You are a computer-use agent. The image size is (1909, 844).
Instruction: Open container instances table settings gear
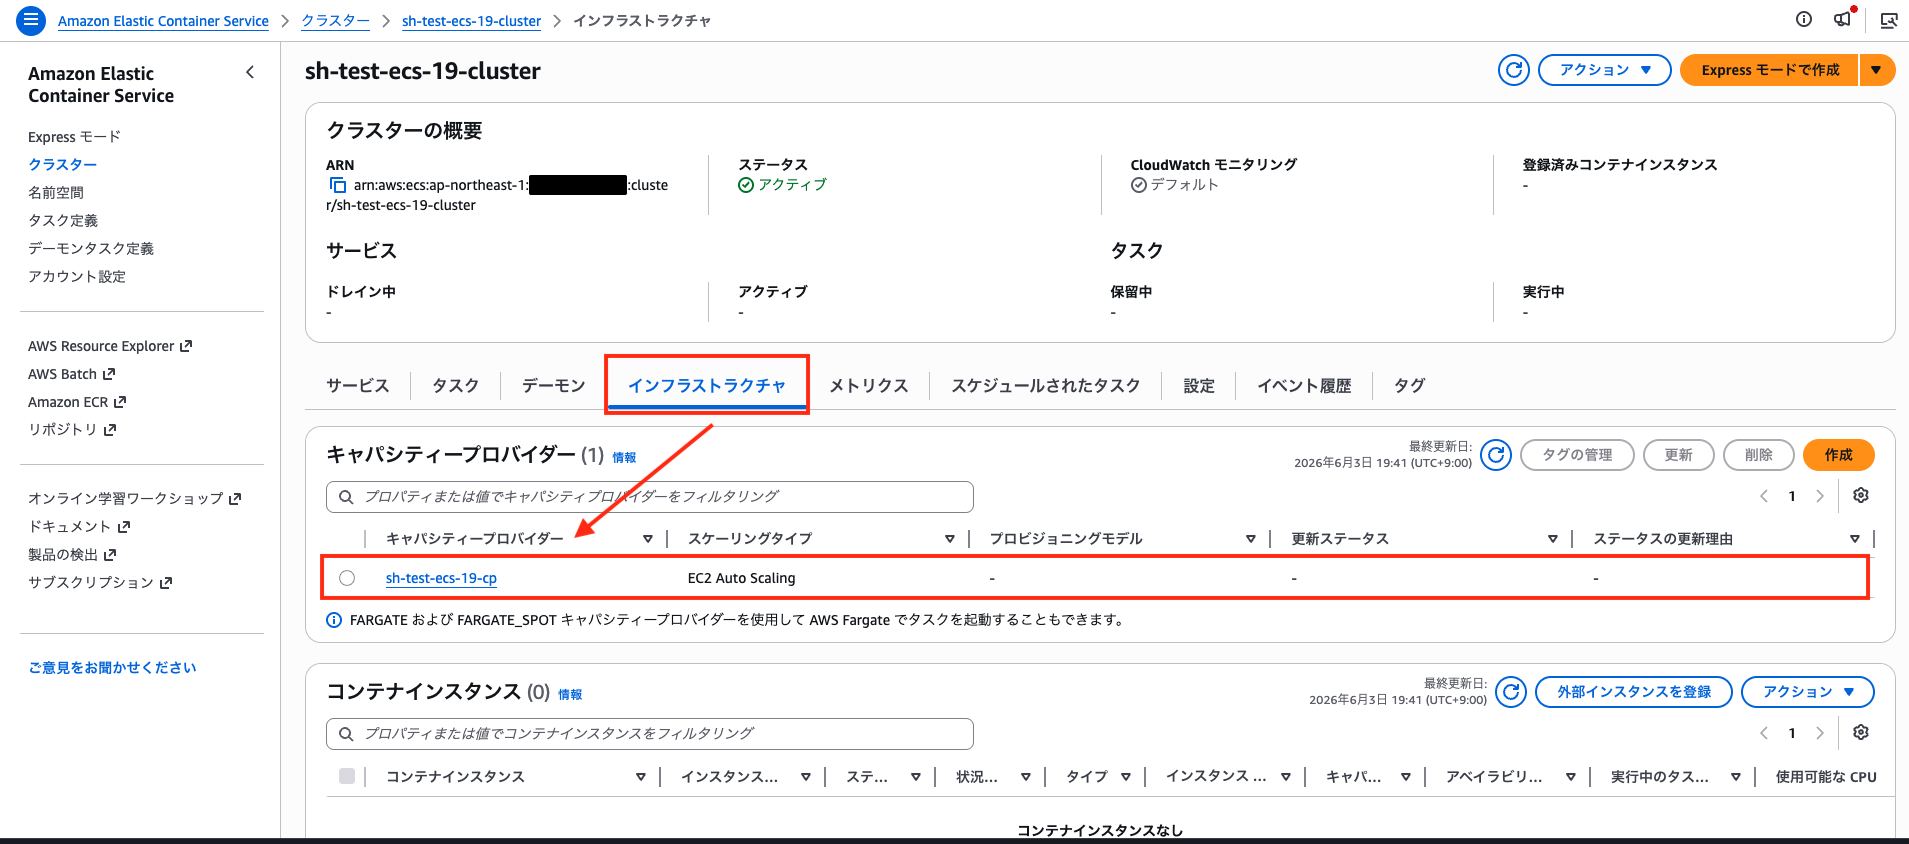(x=1861, y=732)
